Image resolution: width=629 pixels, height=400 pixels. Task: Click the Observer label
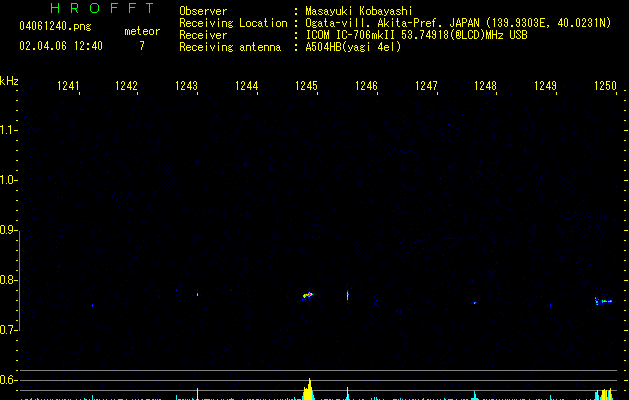pyautogui.click(x=203, y=11)
